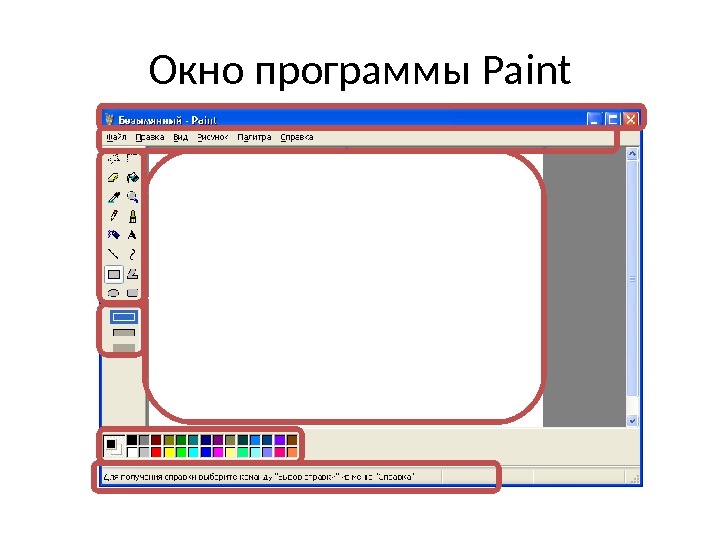Pick the bright red swatch
The image size is (720, 540).
click(156, 452)
